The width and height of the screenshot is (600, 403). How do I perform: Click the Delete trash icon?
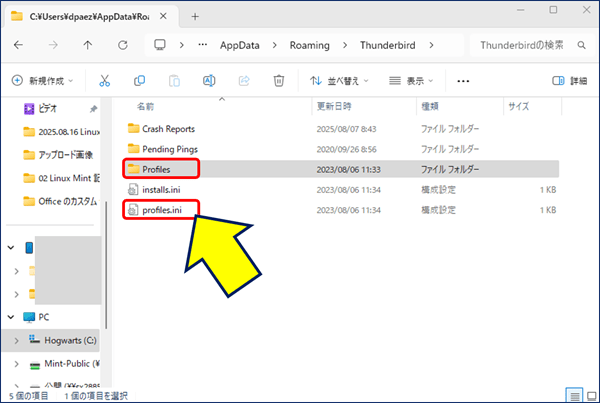click(279, 81)
